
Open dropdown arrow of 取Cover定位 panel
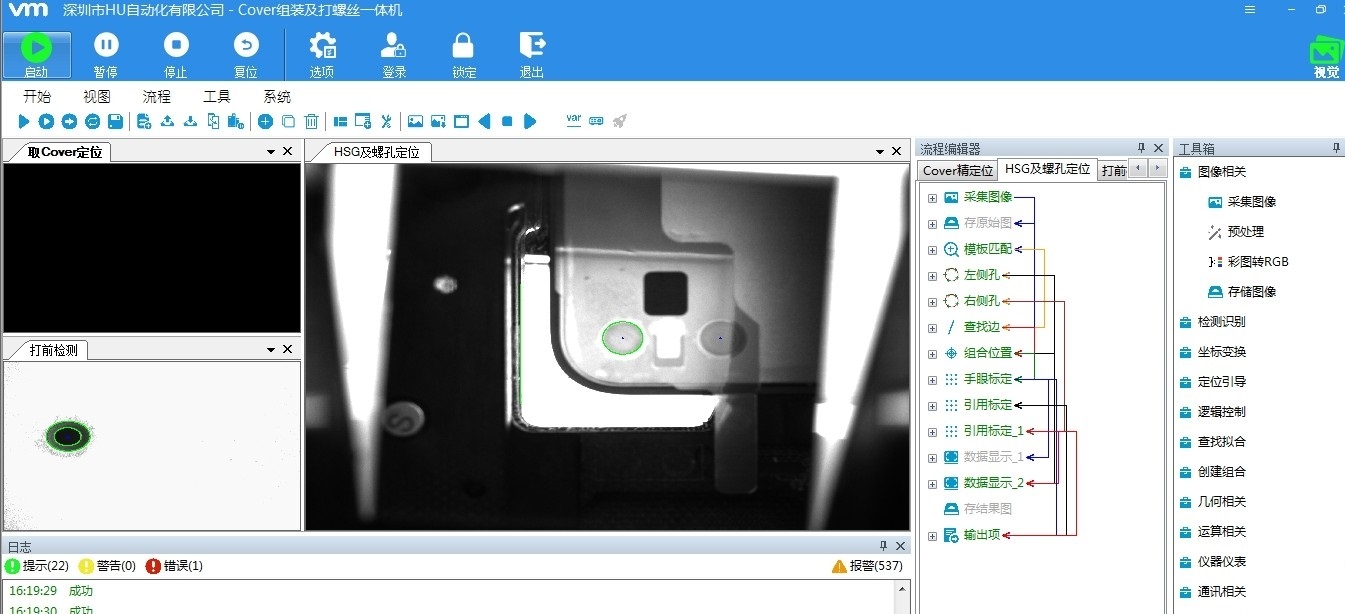[271, 152]
